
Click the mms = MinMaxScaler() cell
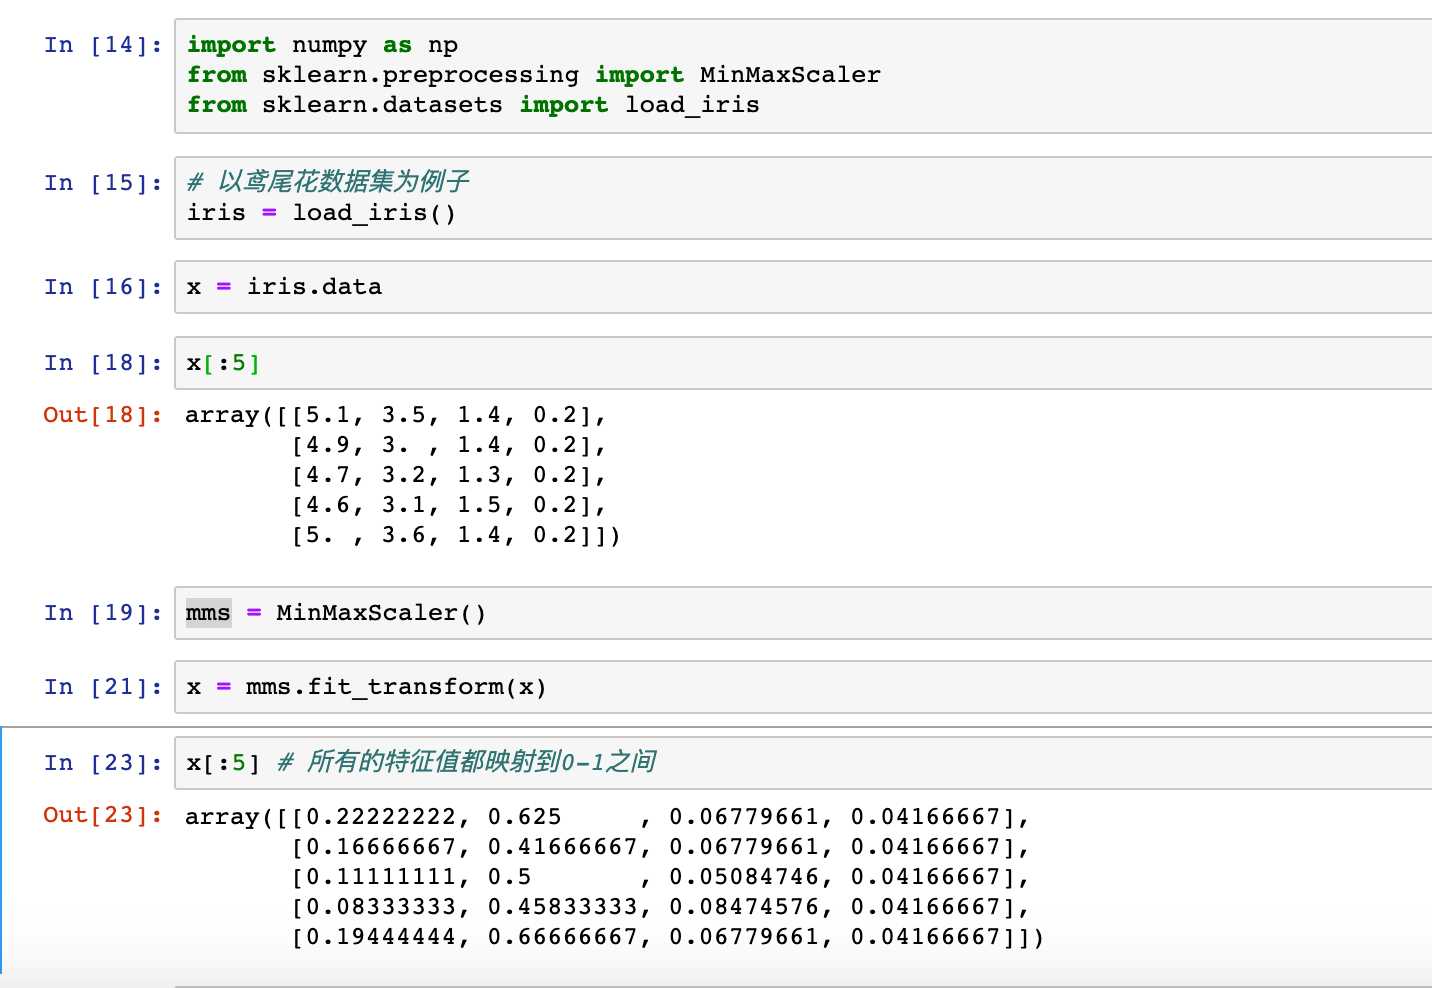pyautogui.click(x=803, y=613)
